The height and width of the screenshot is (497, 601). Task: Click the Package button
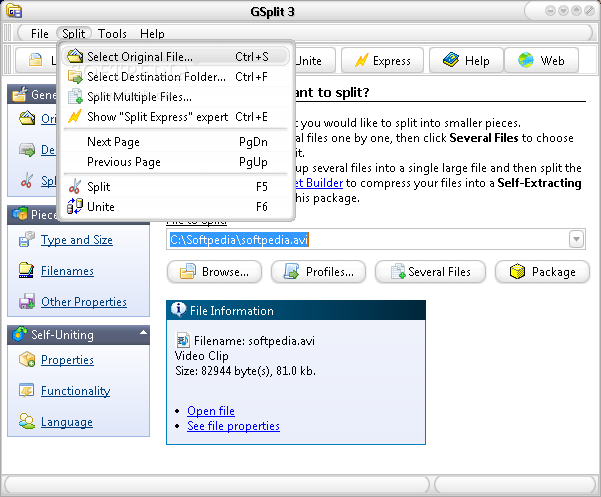pyautogui.click(x=542, y=272)
